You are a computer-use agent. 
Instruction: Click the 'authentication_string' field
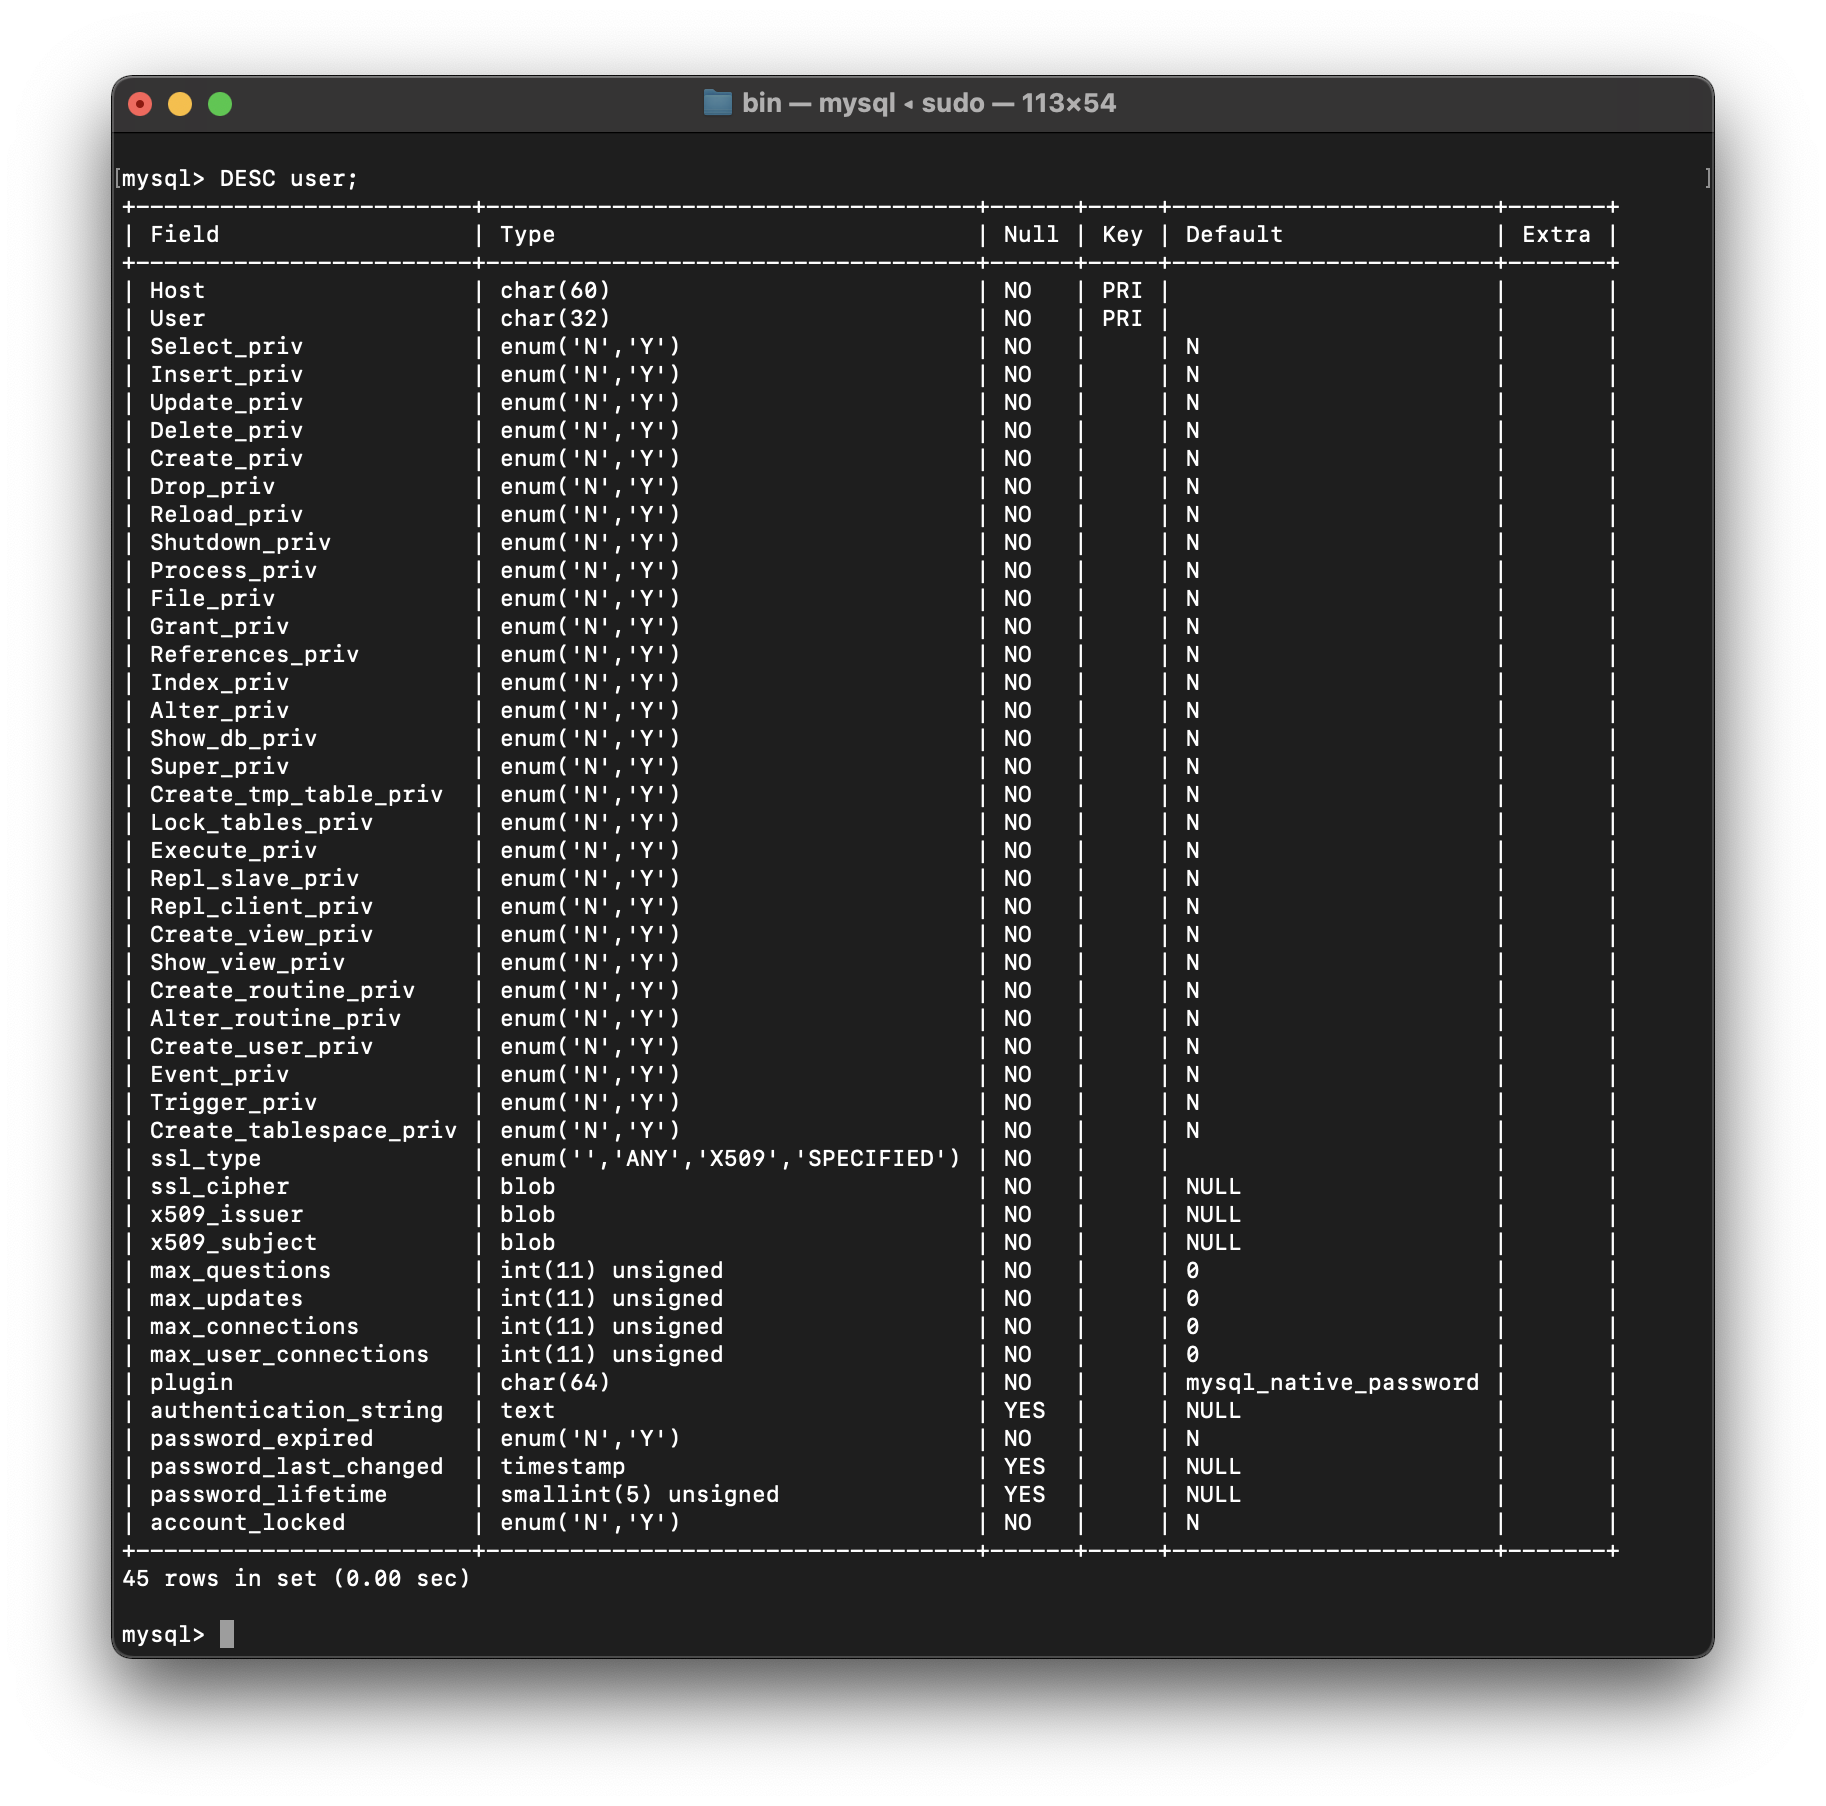click(x=296, y=1411)
